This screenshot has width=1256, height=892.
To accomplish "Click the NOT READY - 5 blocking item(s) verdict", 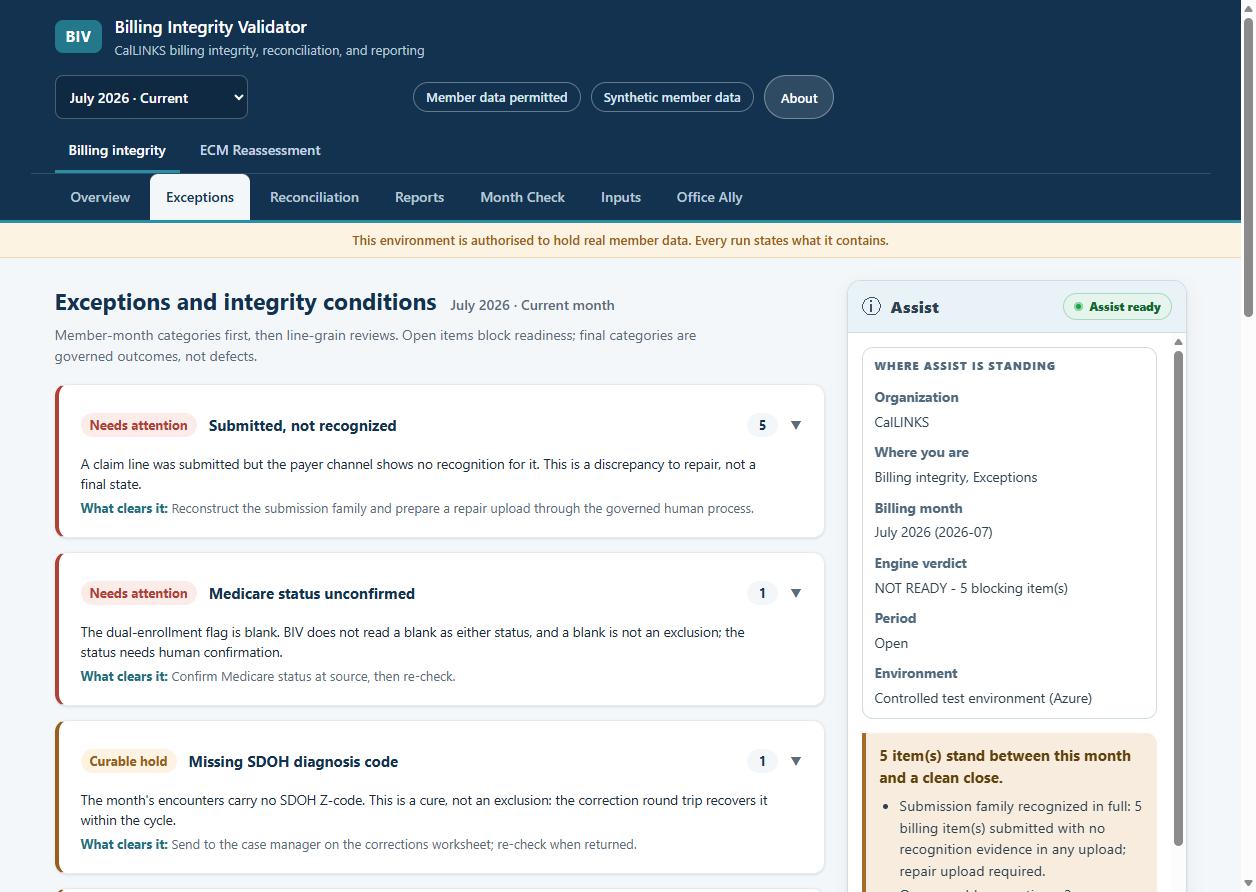I will tap(971, 588).
